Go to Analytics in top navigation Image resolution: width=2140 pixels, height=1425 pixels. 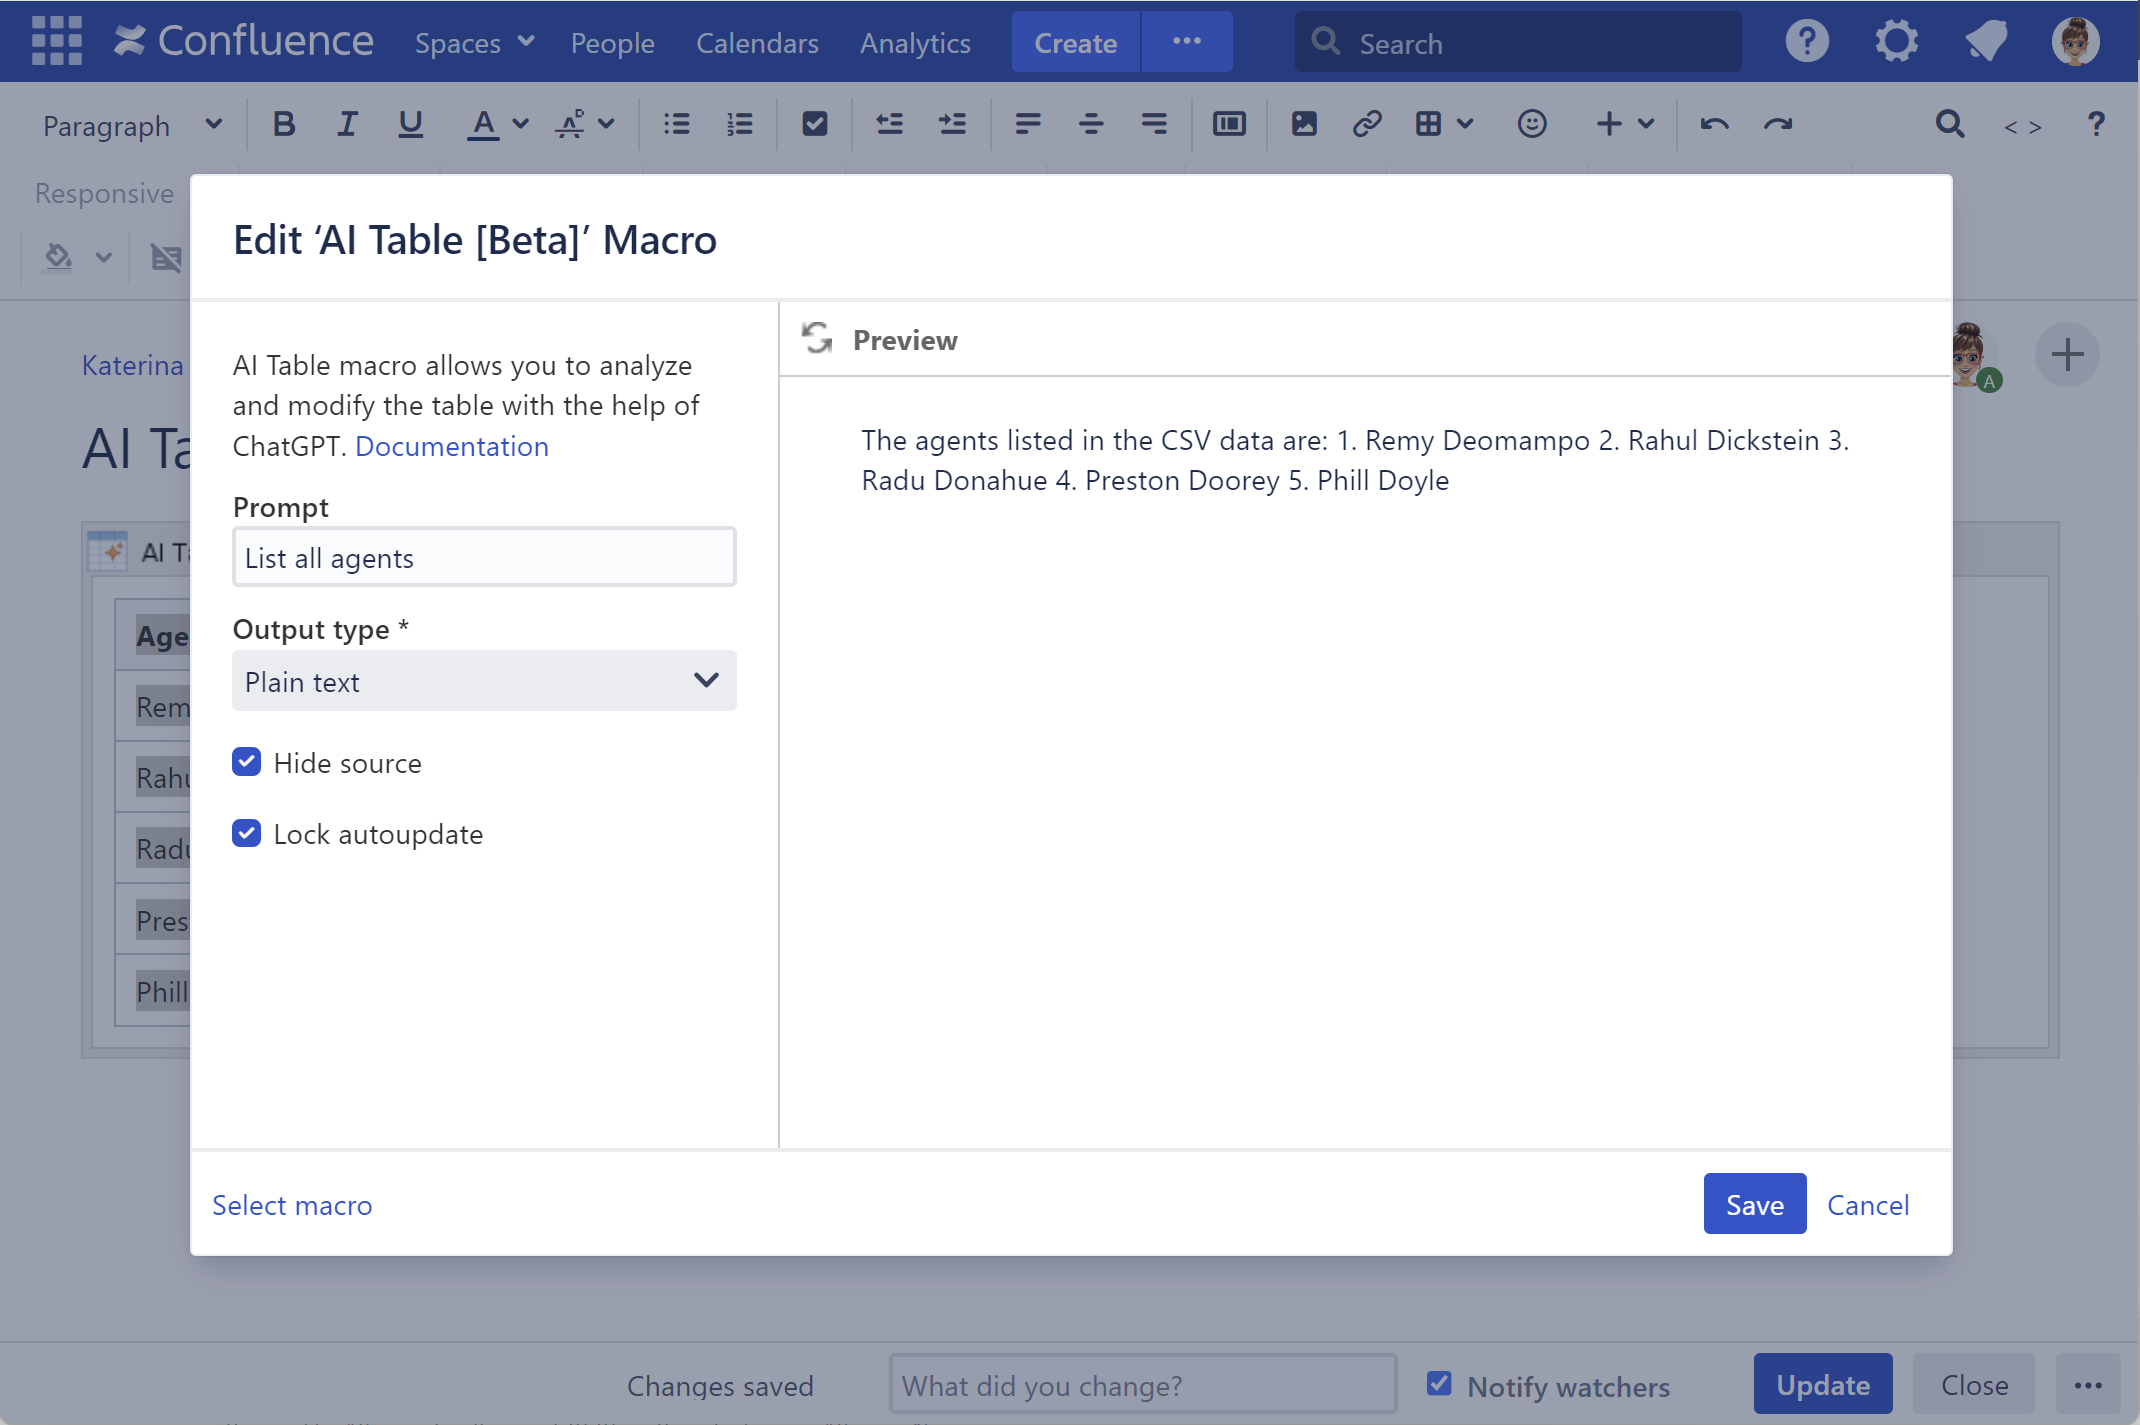pyautogui.click(x=914, y=43)
